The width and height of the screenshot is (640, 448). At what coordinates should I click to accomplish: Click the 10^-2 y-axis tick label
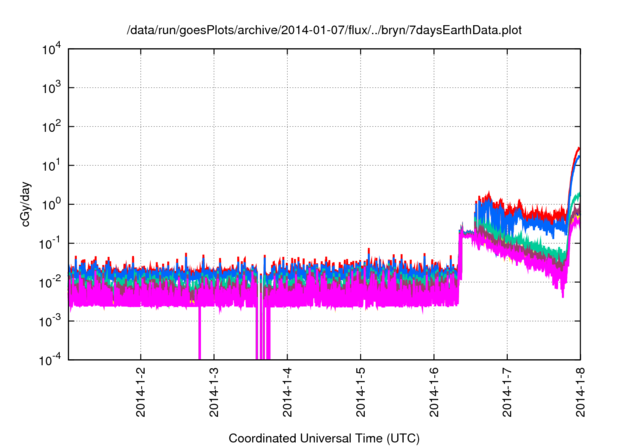(x=51, y=282)
